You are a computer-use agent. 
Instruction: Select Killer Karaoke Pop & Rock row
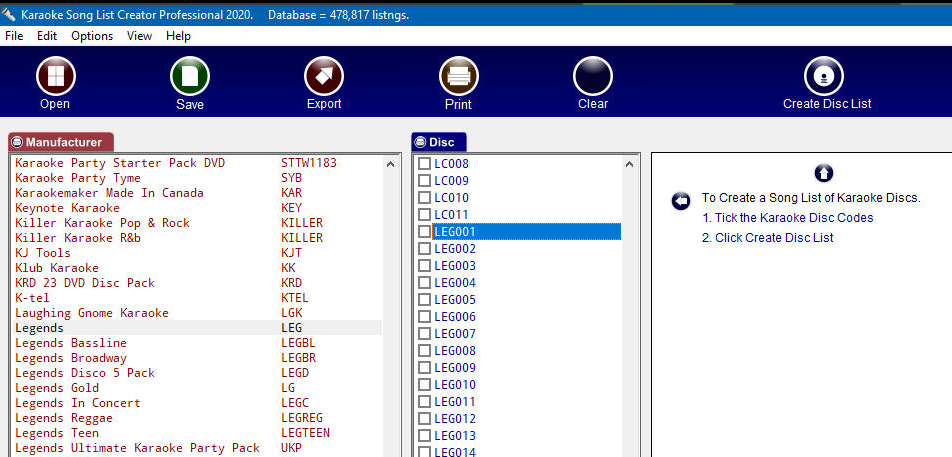[197, 223]
